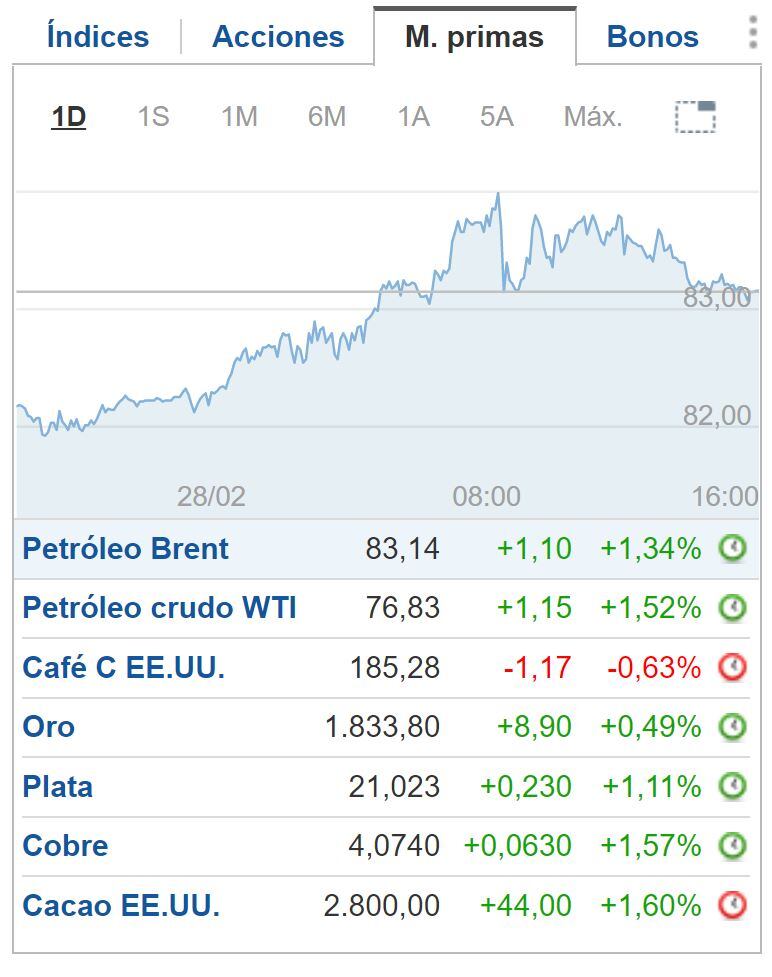Open the vertical three-dot options menu
The width and height of the screenshot is (772, 977).
[x=753, y=33]
